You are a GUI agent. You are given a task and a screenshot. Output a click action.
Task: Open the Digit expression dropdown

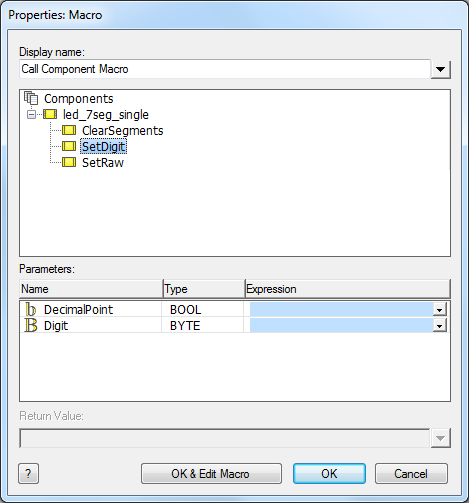[440, 326]
